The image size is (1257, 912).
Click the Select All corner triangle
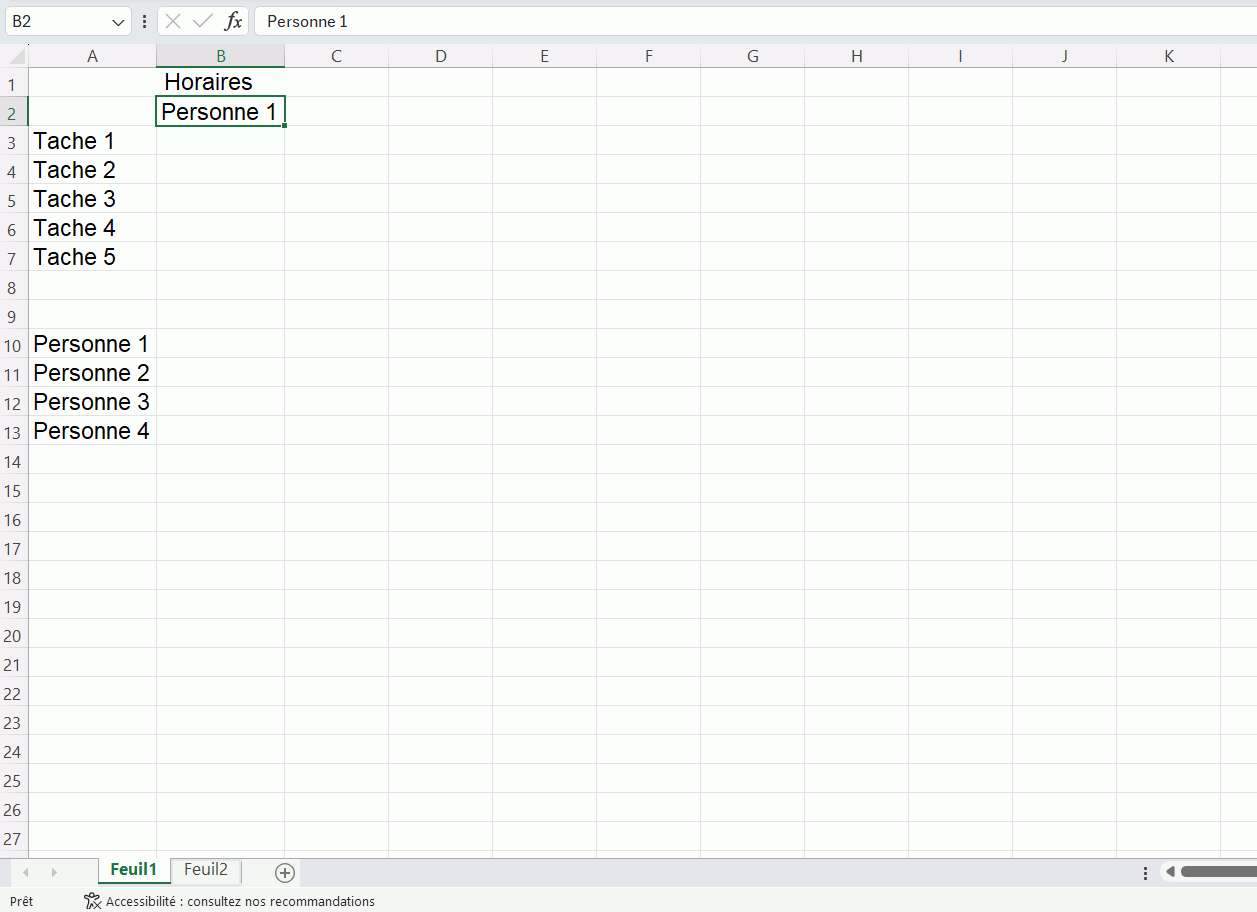15,56
